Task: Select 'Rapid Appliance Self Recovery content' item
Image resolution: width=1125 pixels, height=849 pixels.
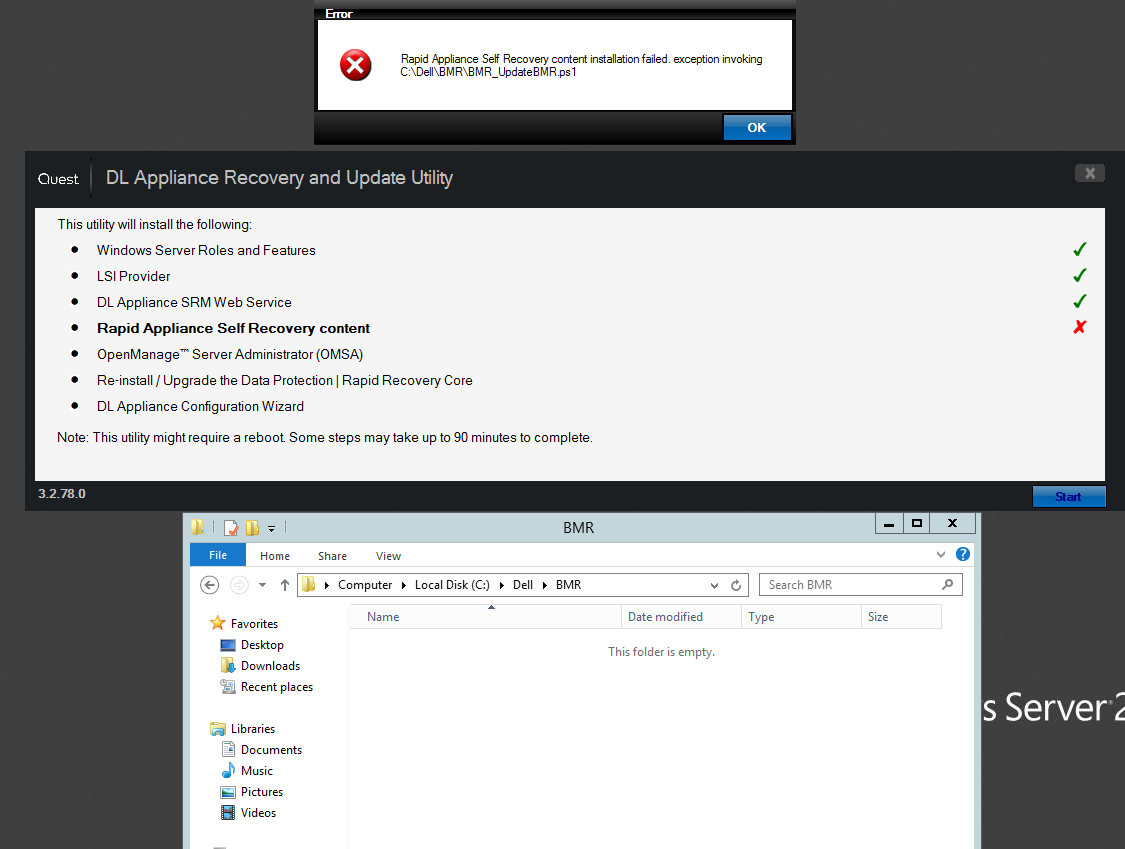Action: [x=233, y=328]
